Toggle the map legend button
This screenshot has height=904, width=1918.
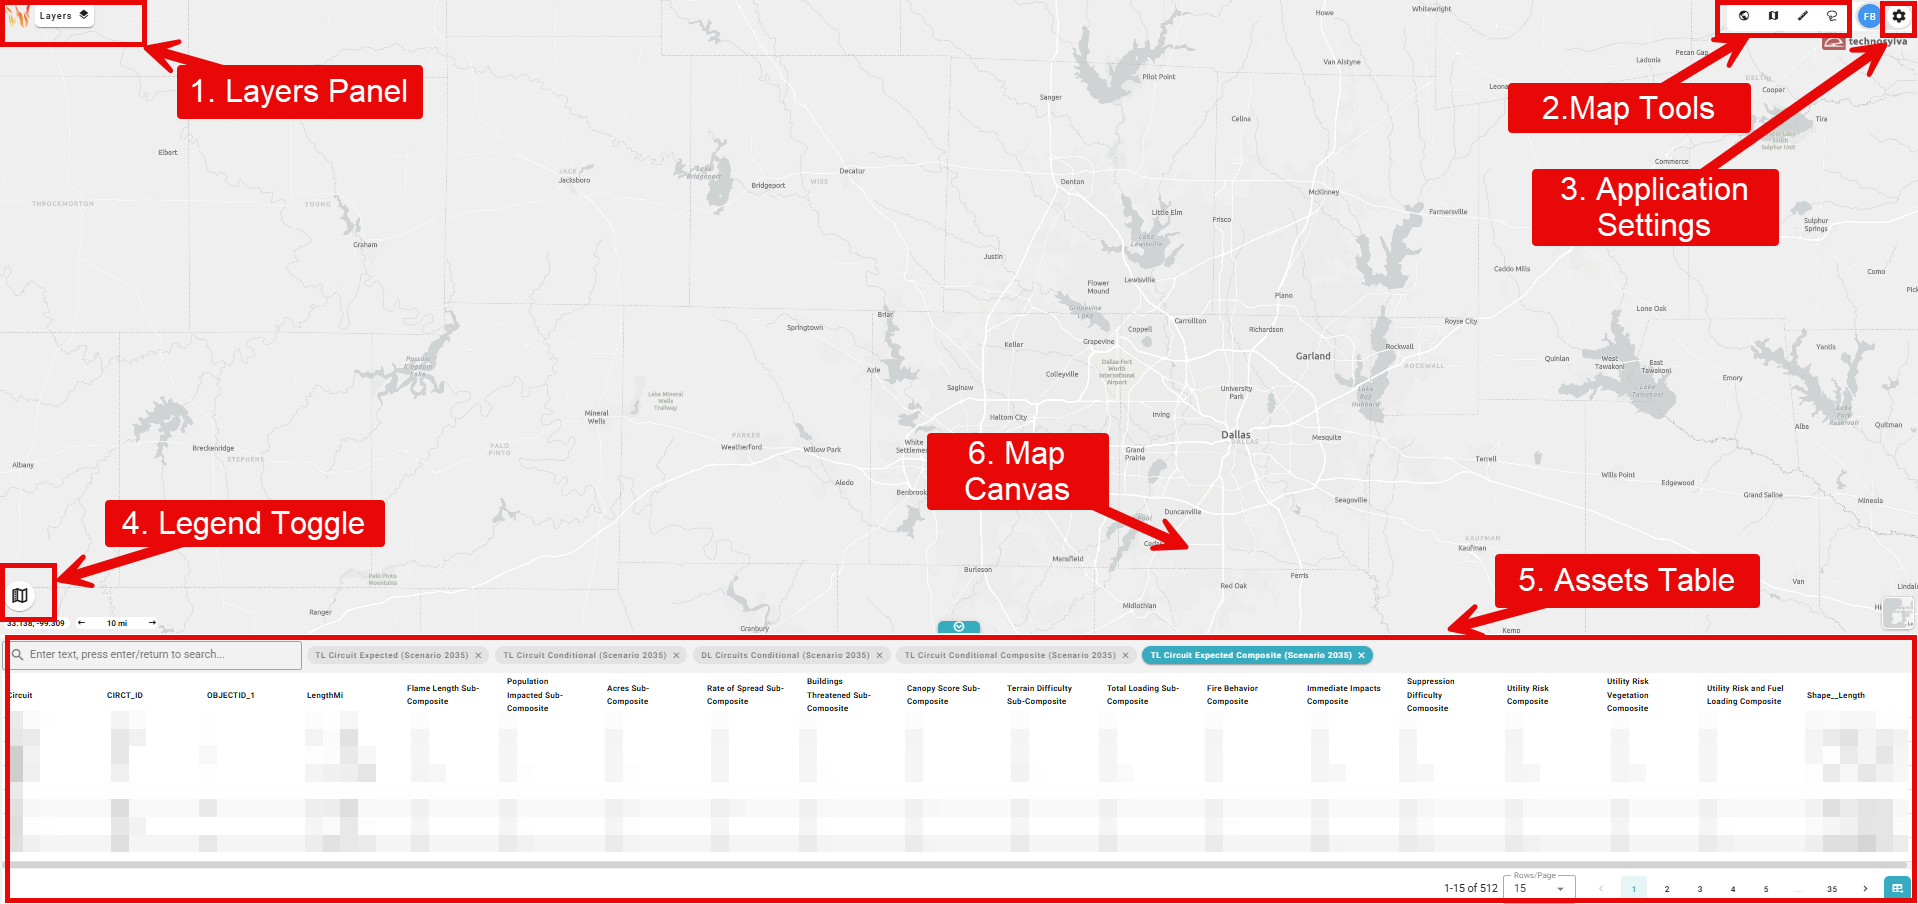(x=20, y=596)
